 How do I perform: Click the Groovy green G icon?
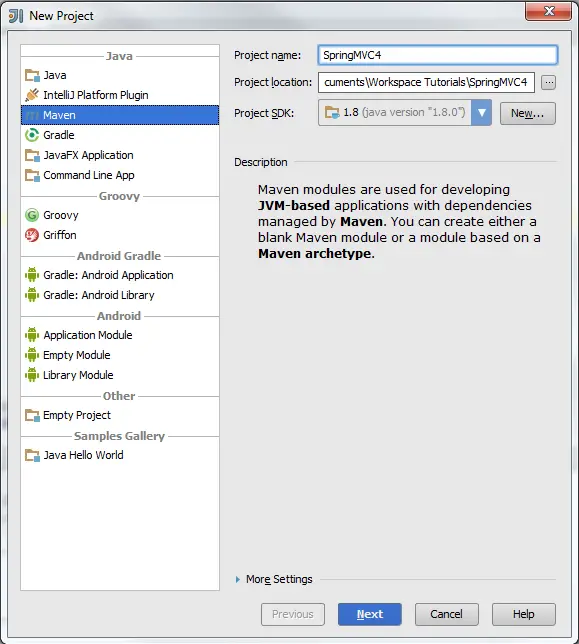pyautogui.click(x=32, y=215)
